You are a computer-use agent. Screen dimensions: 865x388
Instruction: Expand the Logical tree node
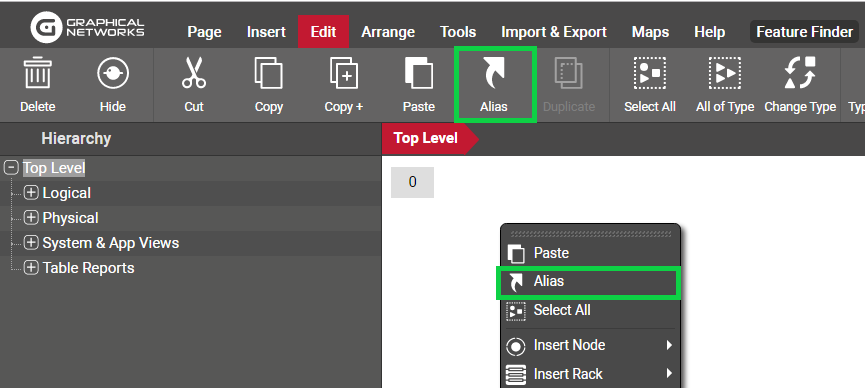point(31,193)
